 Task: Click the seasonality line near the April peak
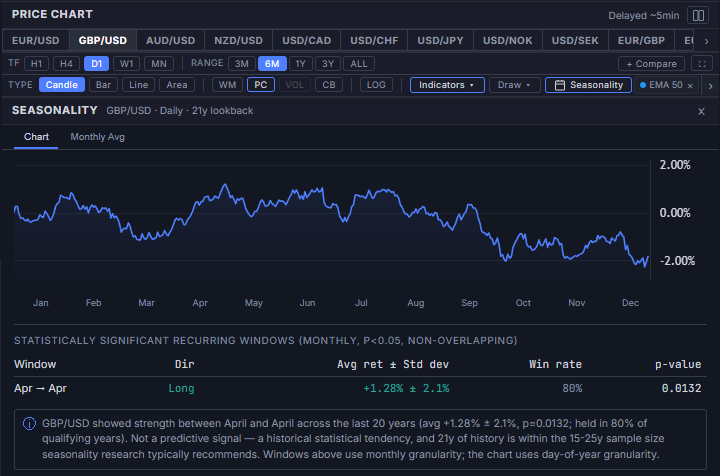point(225,185)
